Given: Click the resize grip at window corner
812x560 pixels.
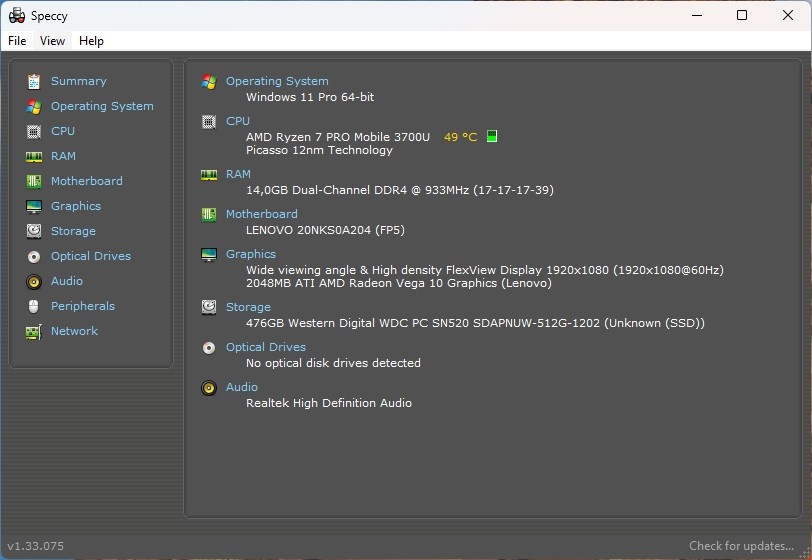Looking at the screenshot, I should point(805,553).
